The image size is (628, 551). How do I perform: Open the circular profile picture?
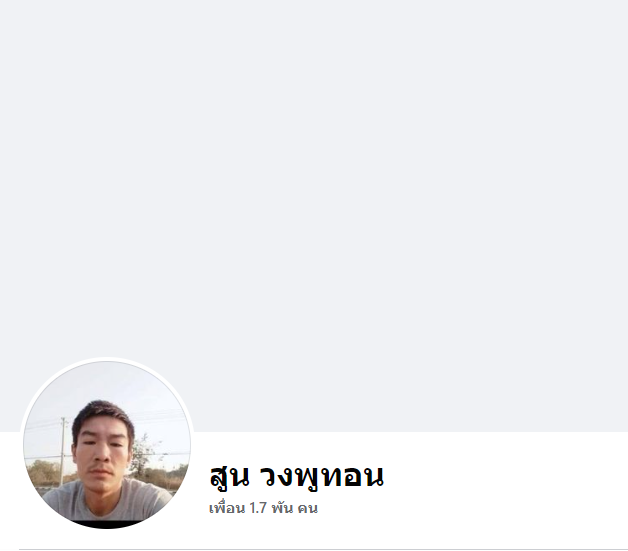(x=107, y=444)
